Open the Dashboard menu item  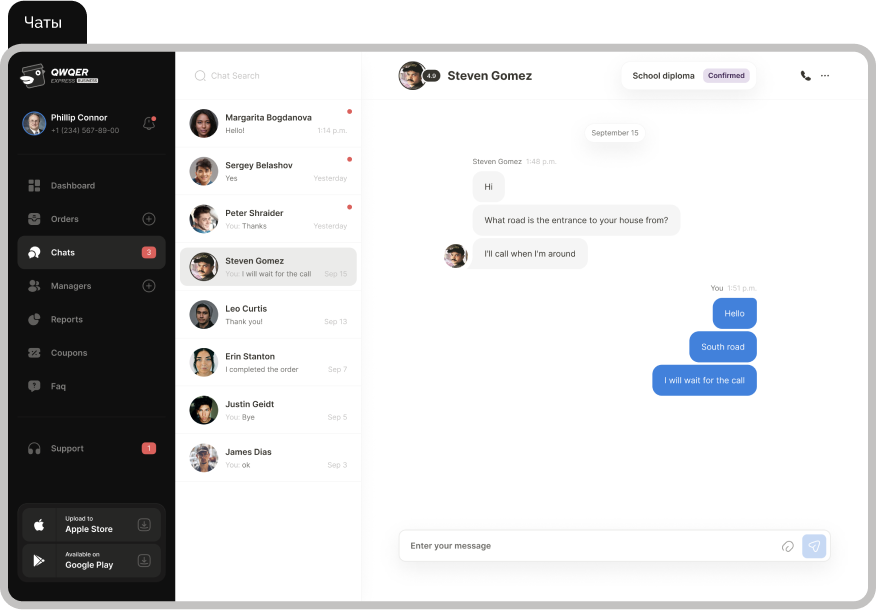pos(72,186)
